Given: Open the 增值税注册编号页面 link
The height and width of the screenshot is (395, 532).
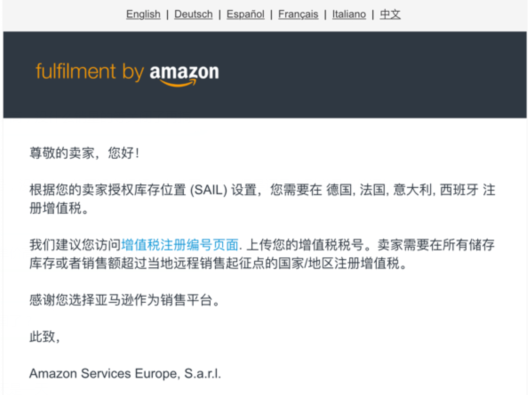Looking at the screenshot, I should [x=180, y=245].
